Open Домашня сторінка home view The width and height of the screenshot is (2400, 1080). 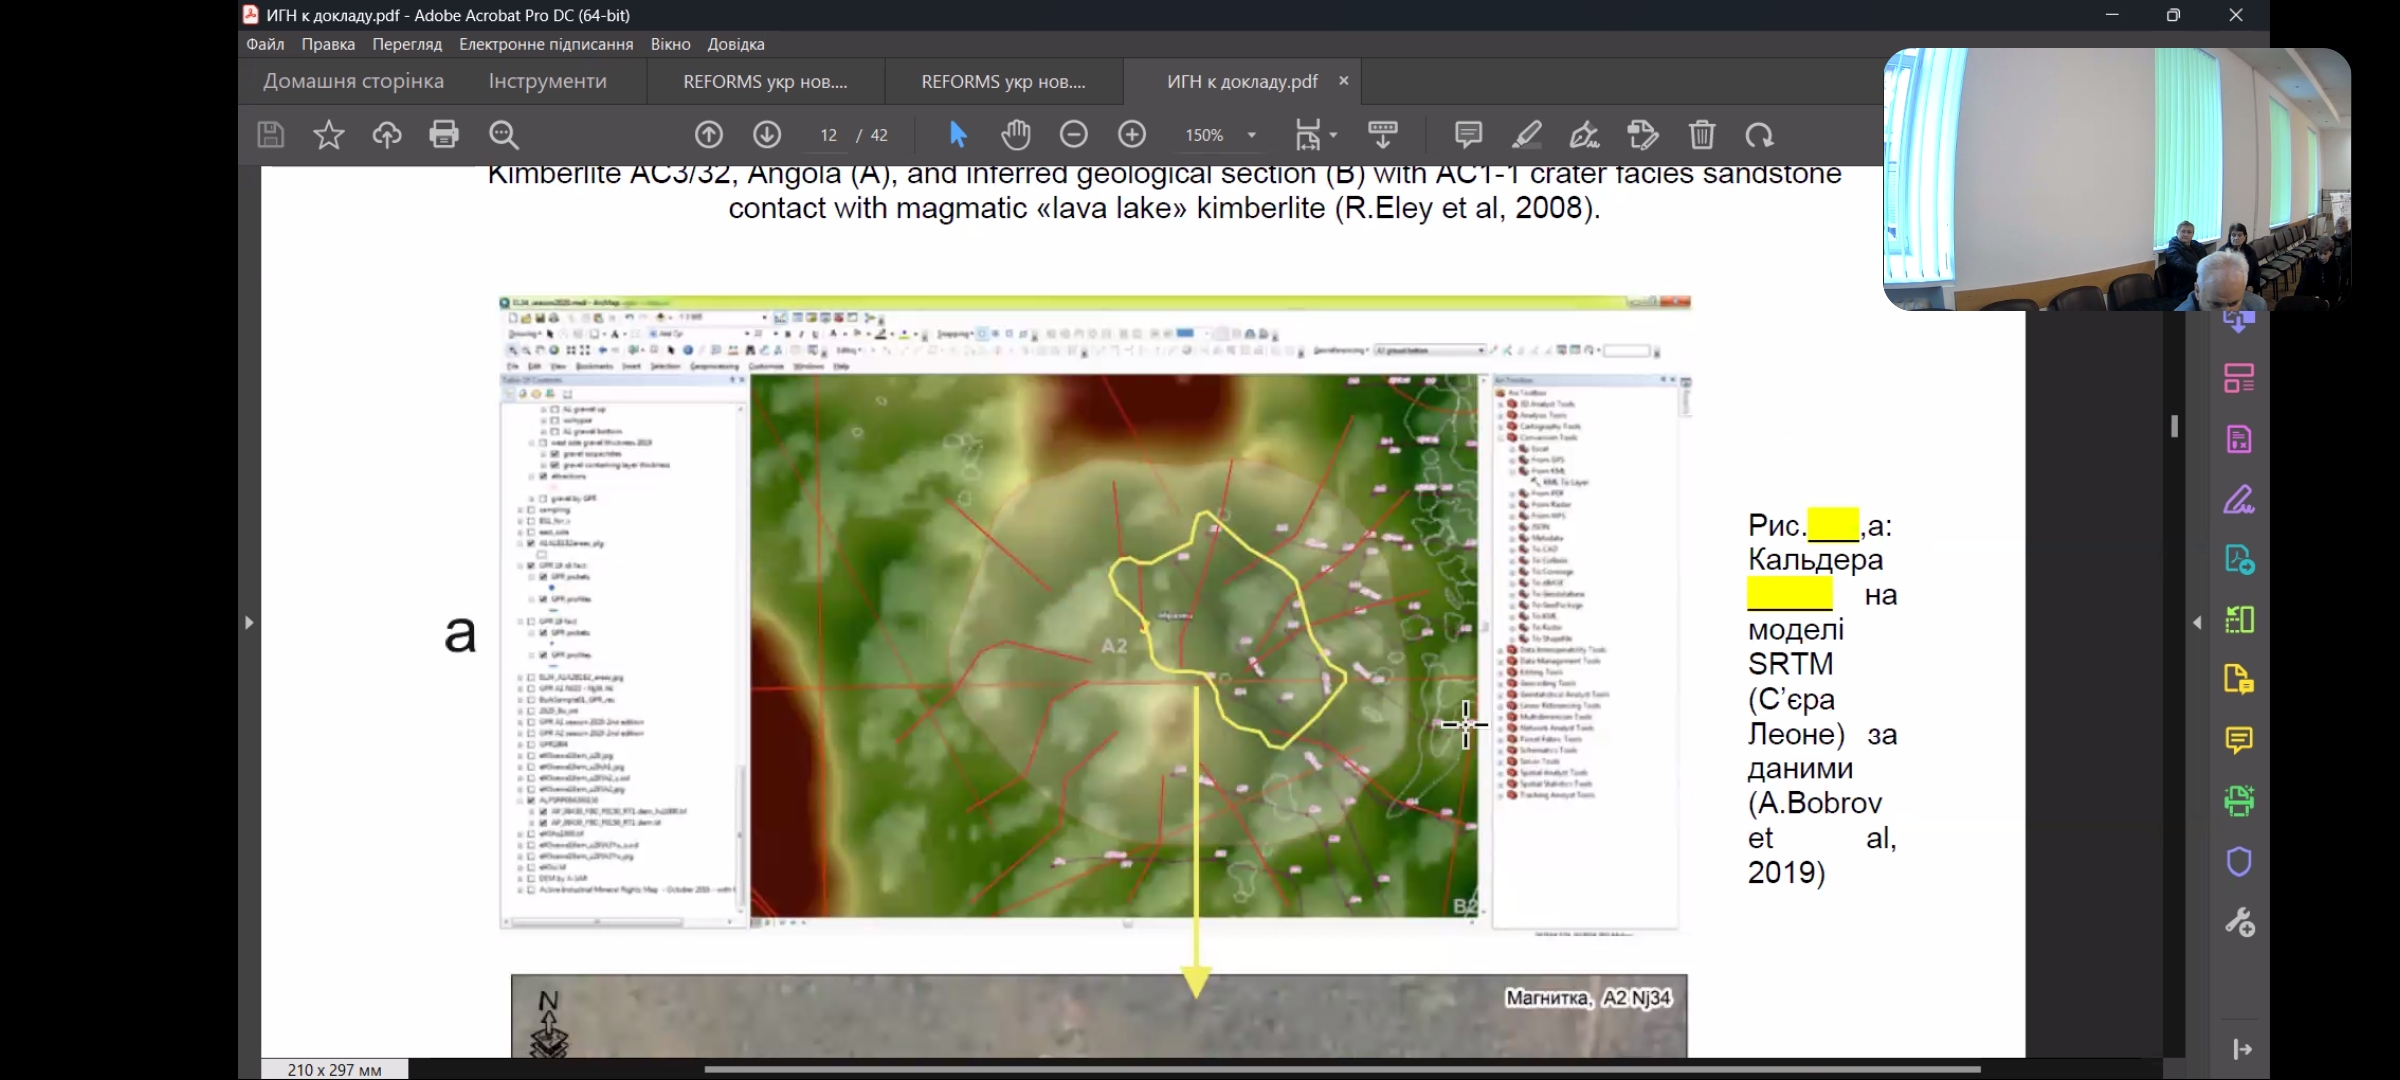[353, 81]
